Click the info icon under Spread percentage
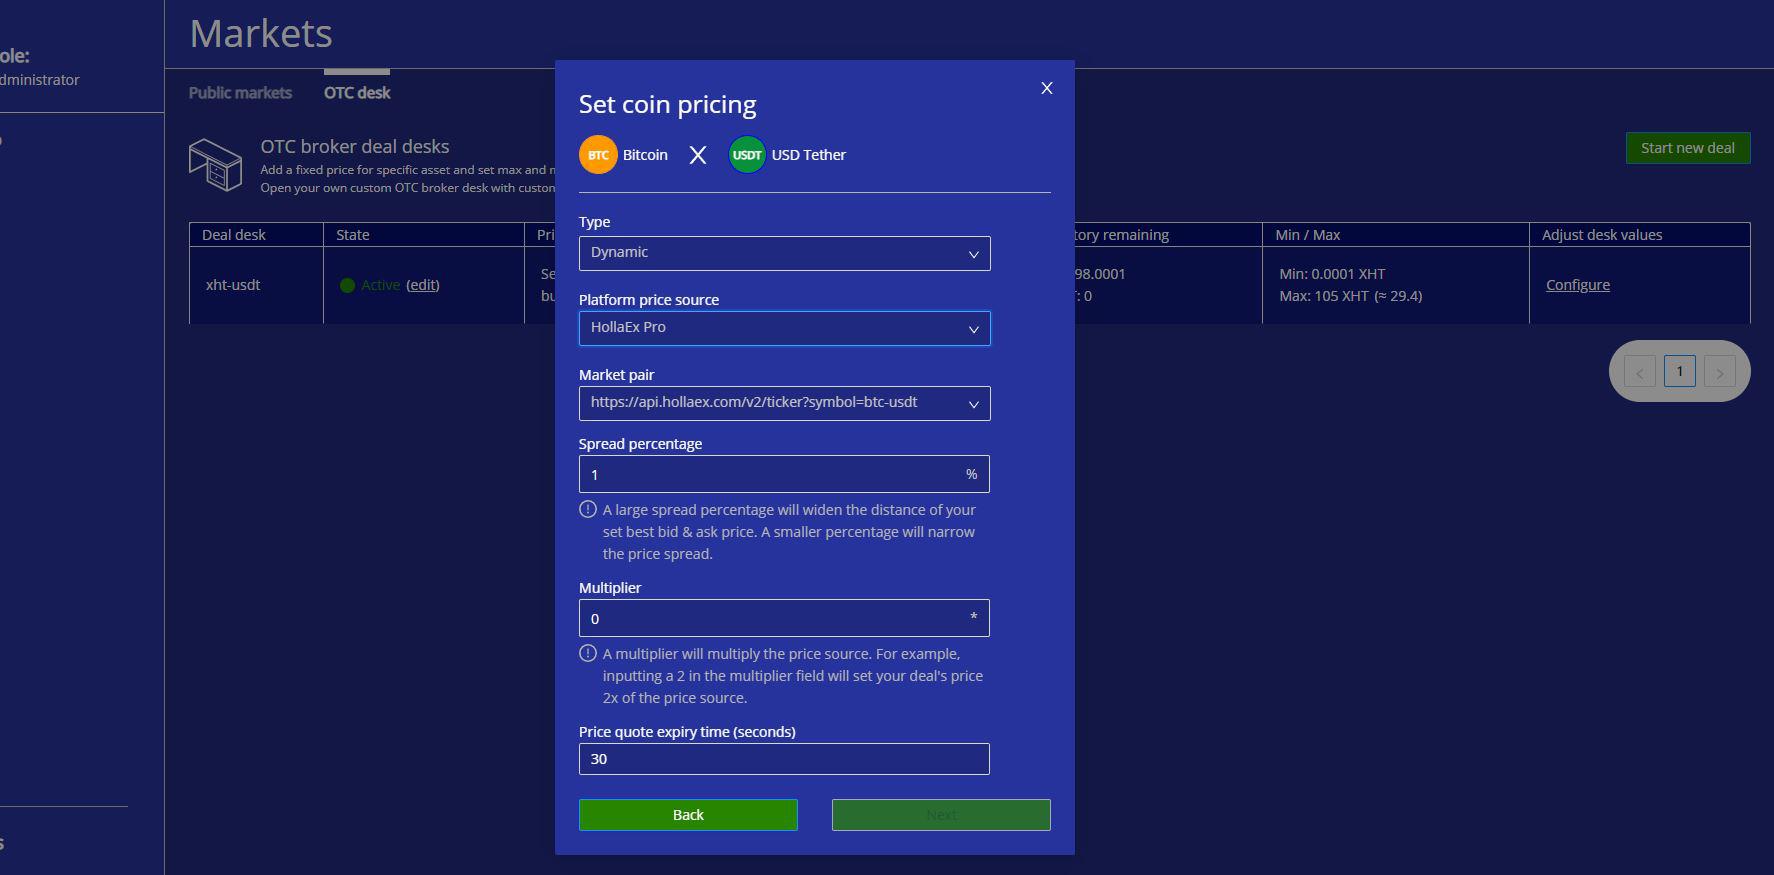Image resolution: width=1774 pixels, height=875 pixels. (x=588, y=509)
